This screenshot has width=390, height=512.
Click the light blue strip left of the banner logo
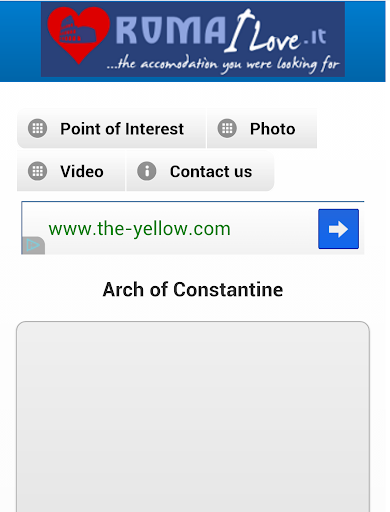(x=20, y=41)
